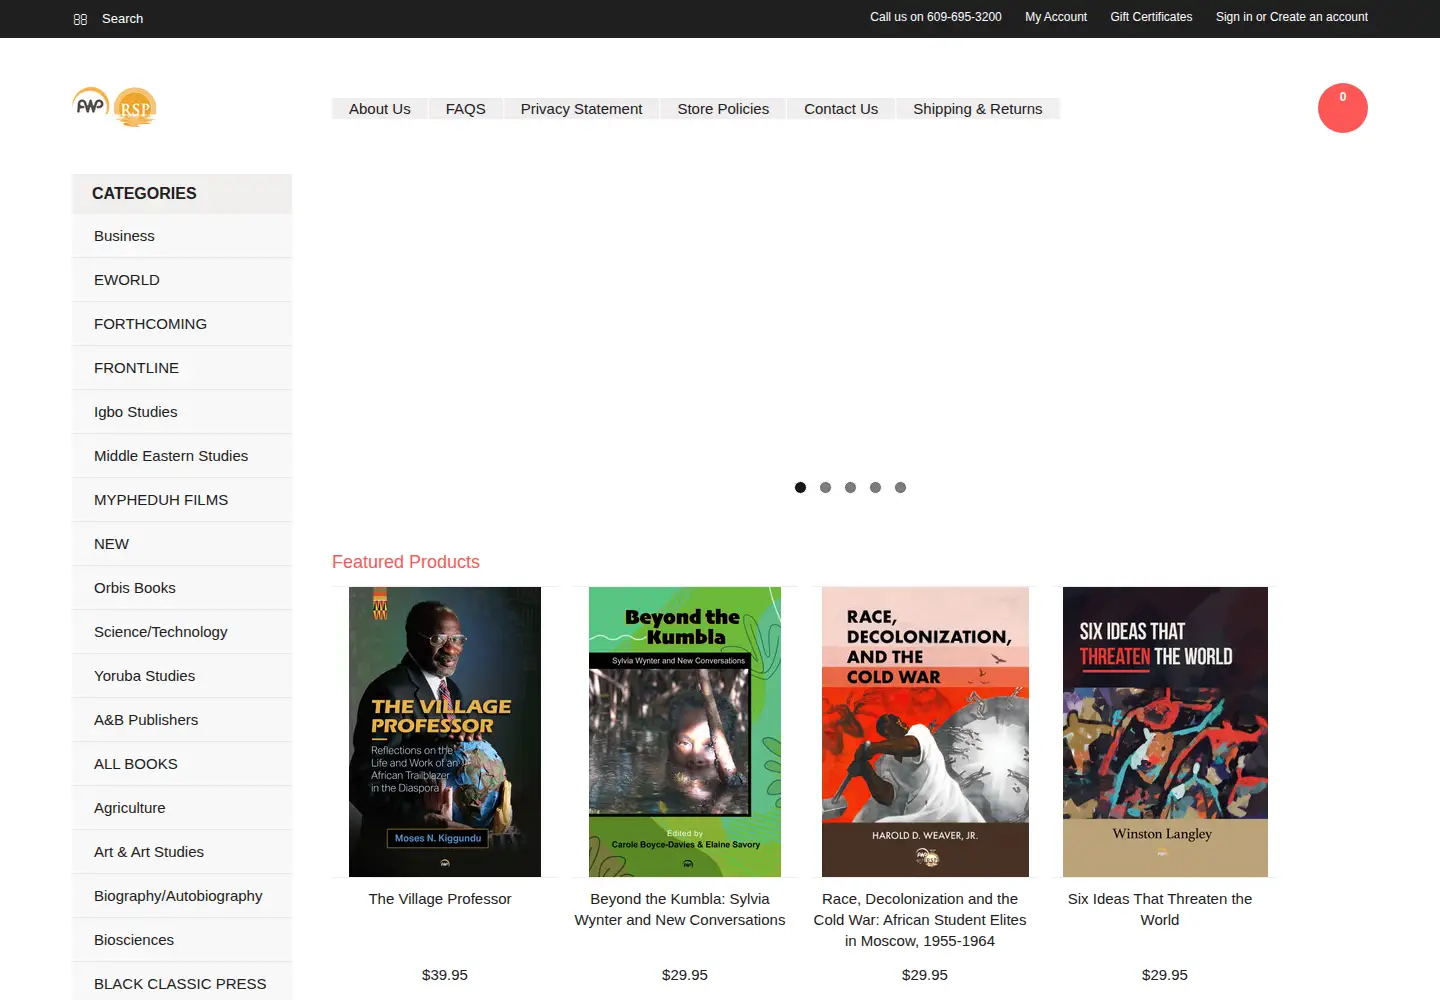Image resolution: width=1440 pixels, height=1000 pixels.
Task: Click Sign in link
Action: click(1234, 17)
